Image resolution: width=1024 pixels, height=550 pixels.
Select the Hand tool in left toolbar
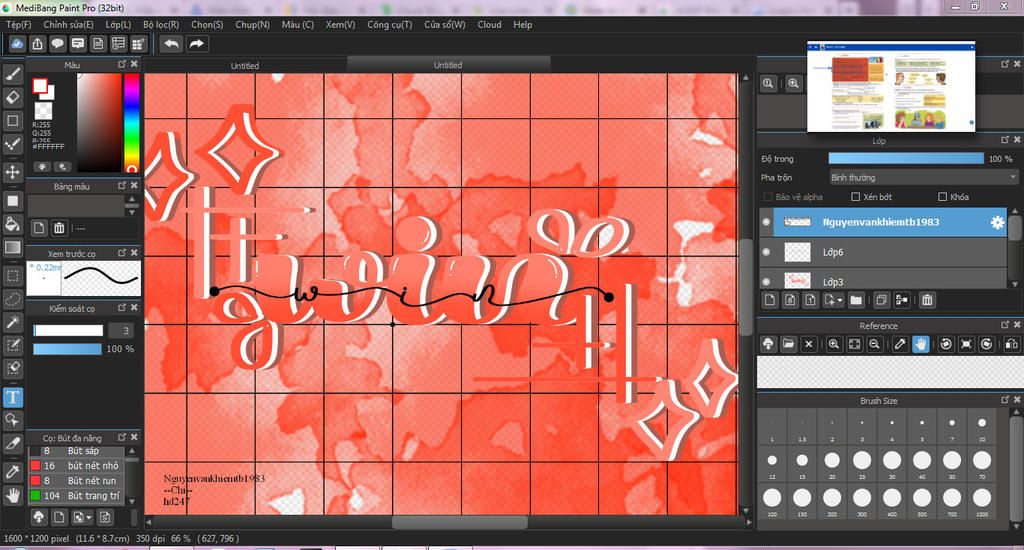12,495
